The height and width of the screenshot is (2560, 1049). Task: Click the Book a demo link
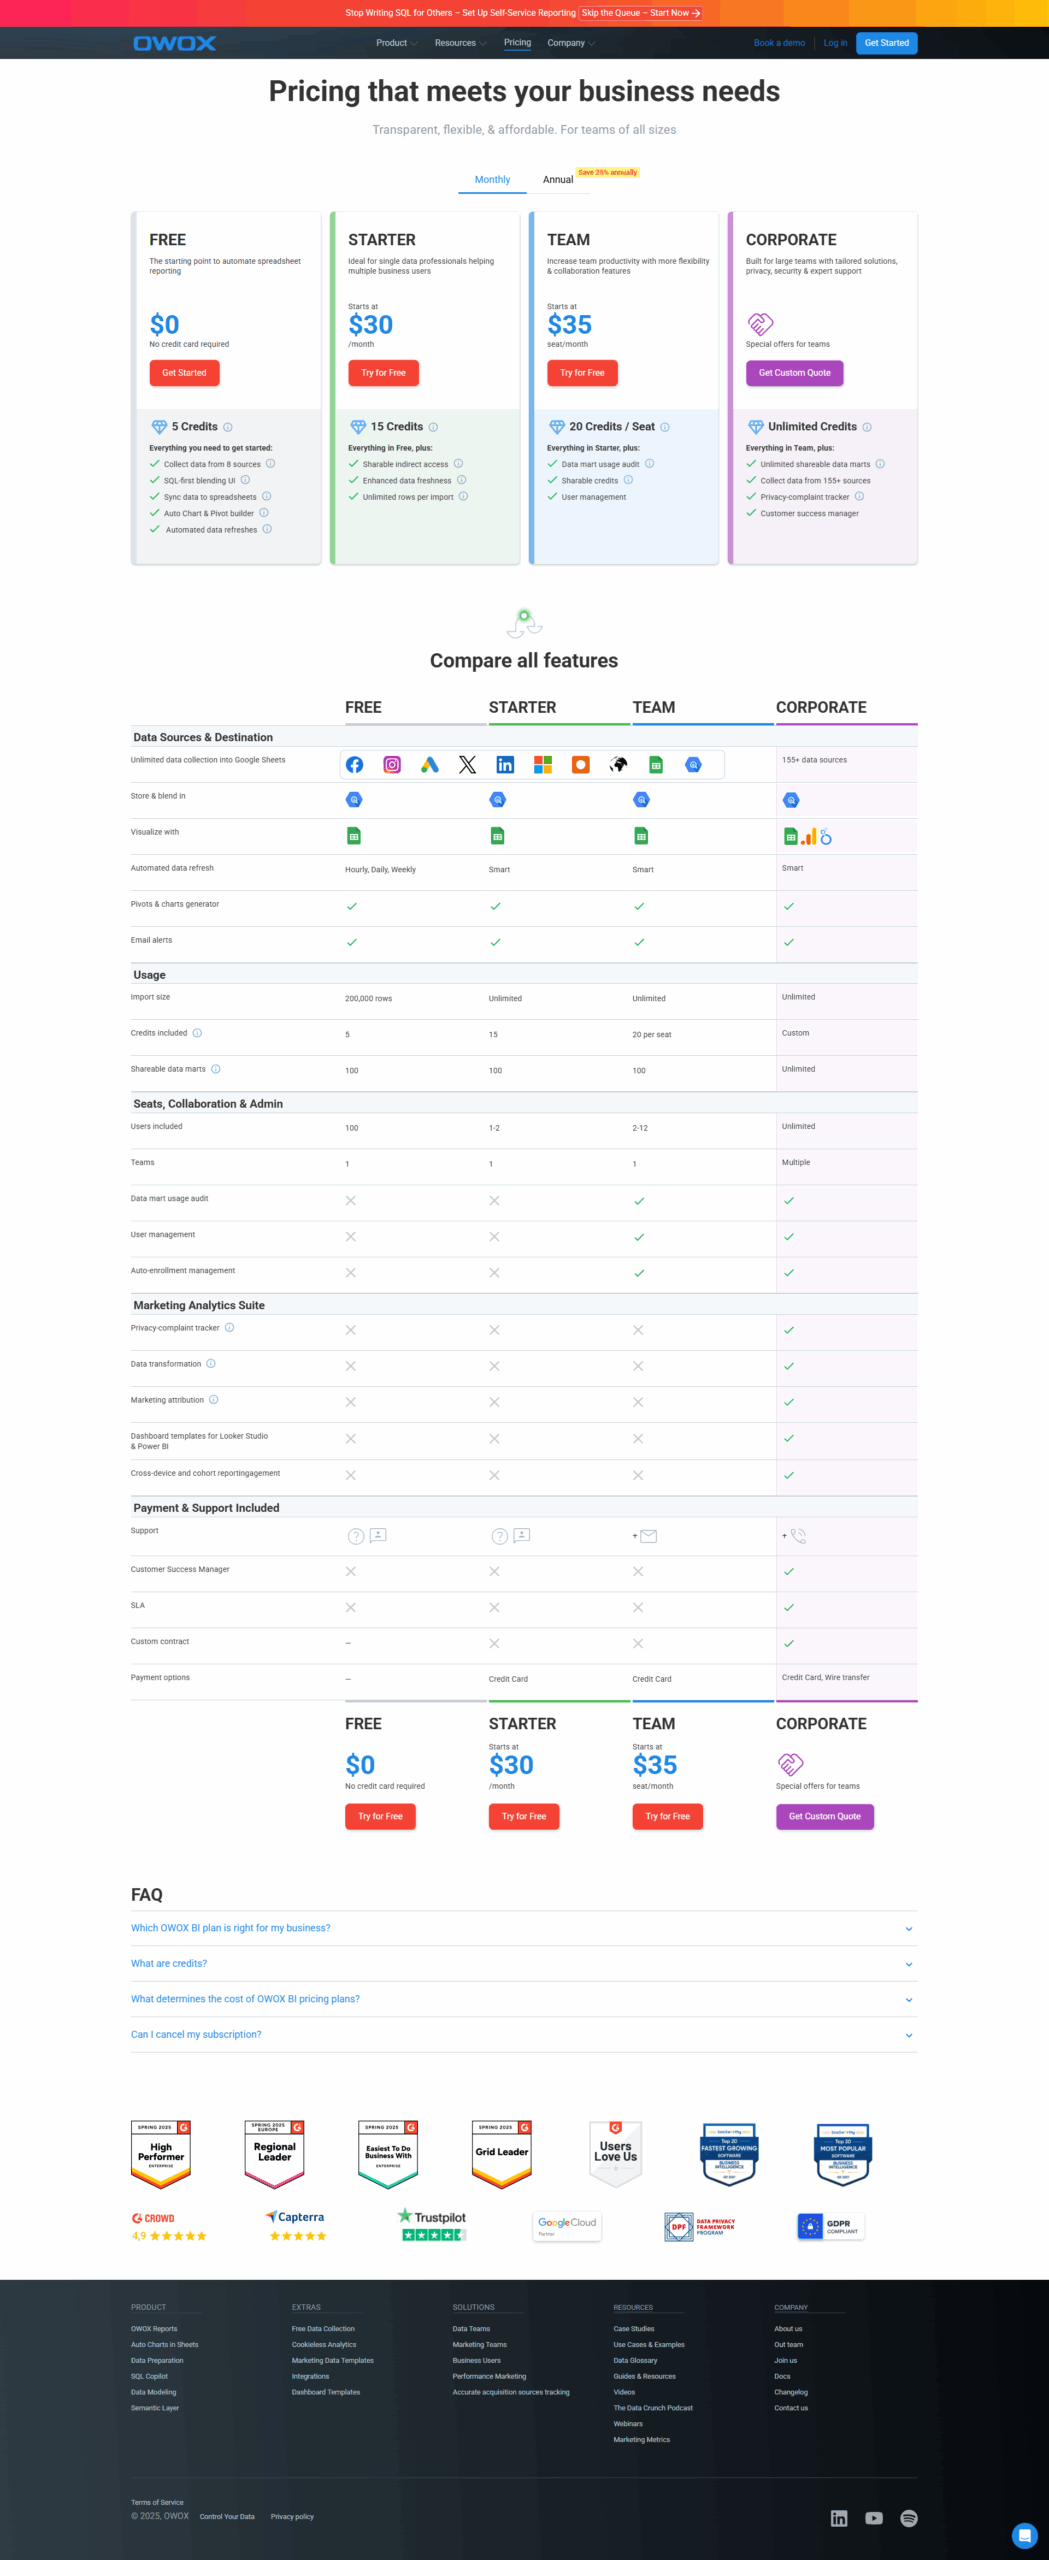click(779, 43)
